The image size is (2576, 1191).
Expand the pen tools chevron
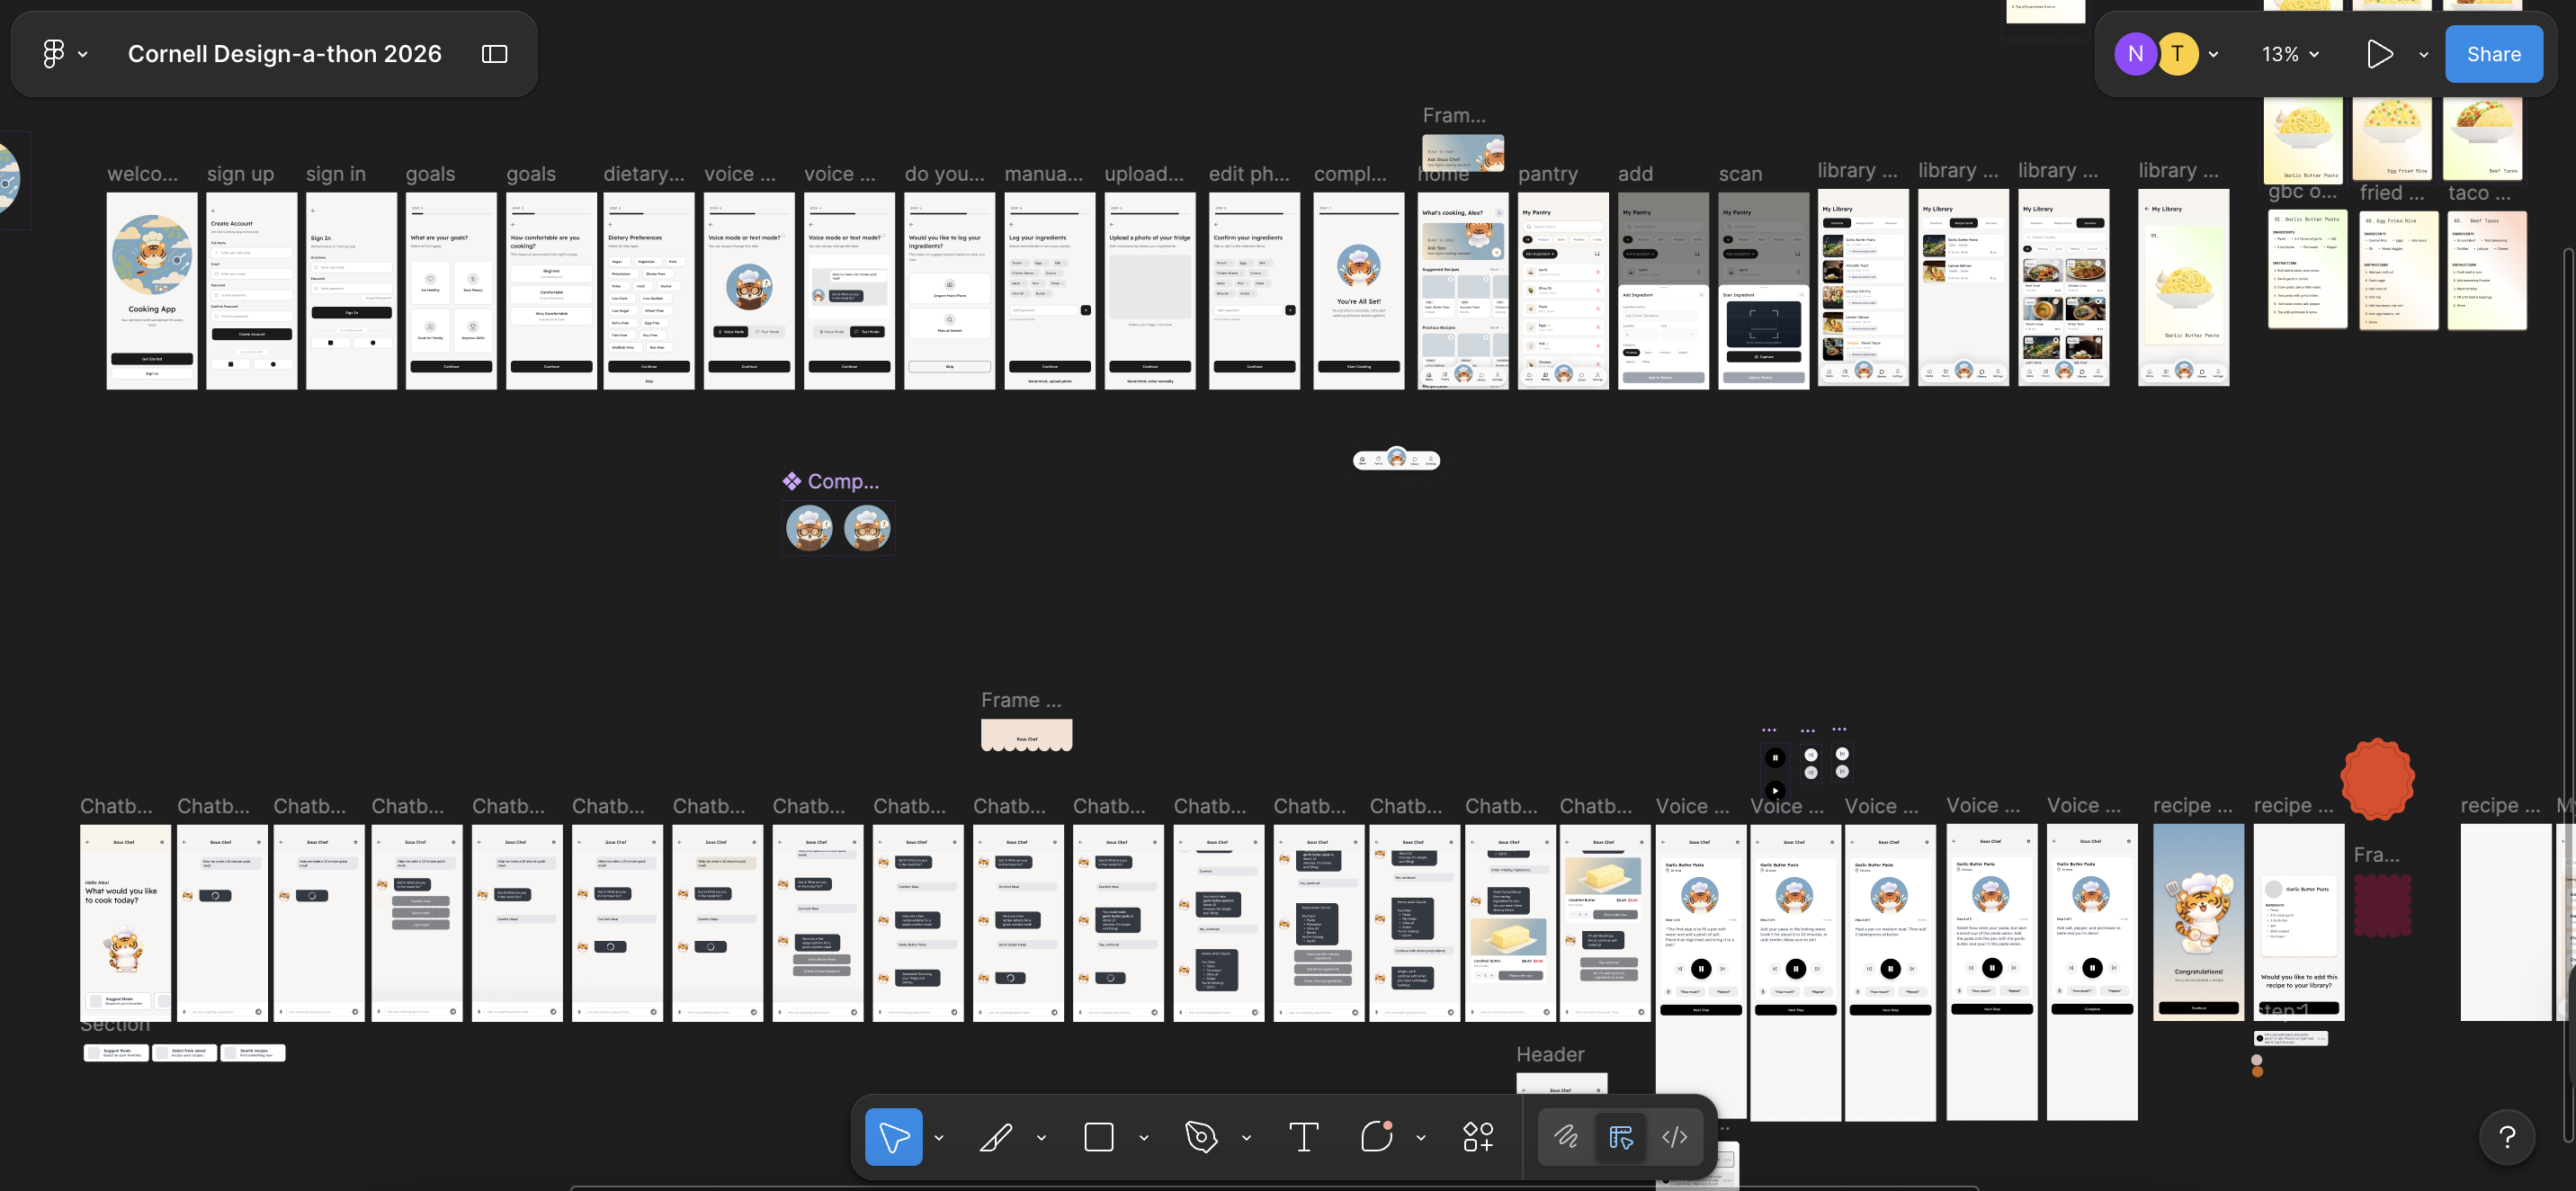(x=1246, y=1138)
